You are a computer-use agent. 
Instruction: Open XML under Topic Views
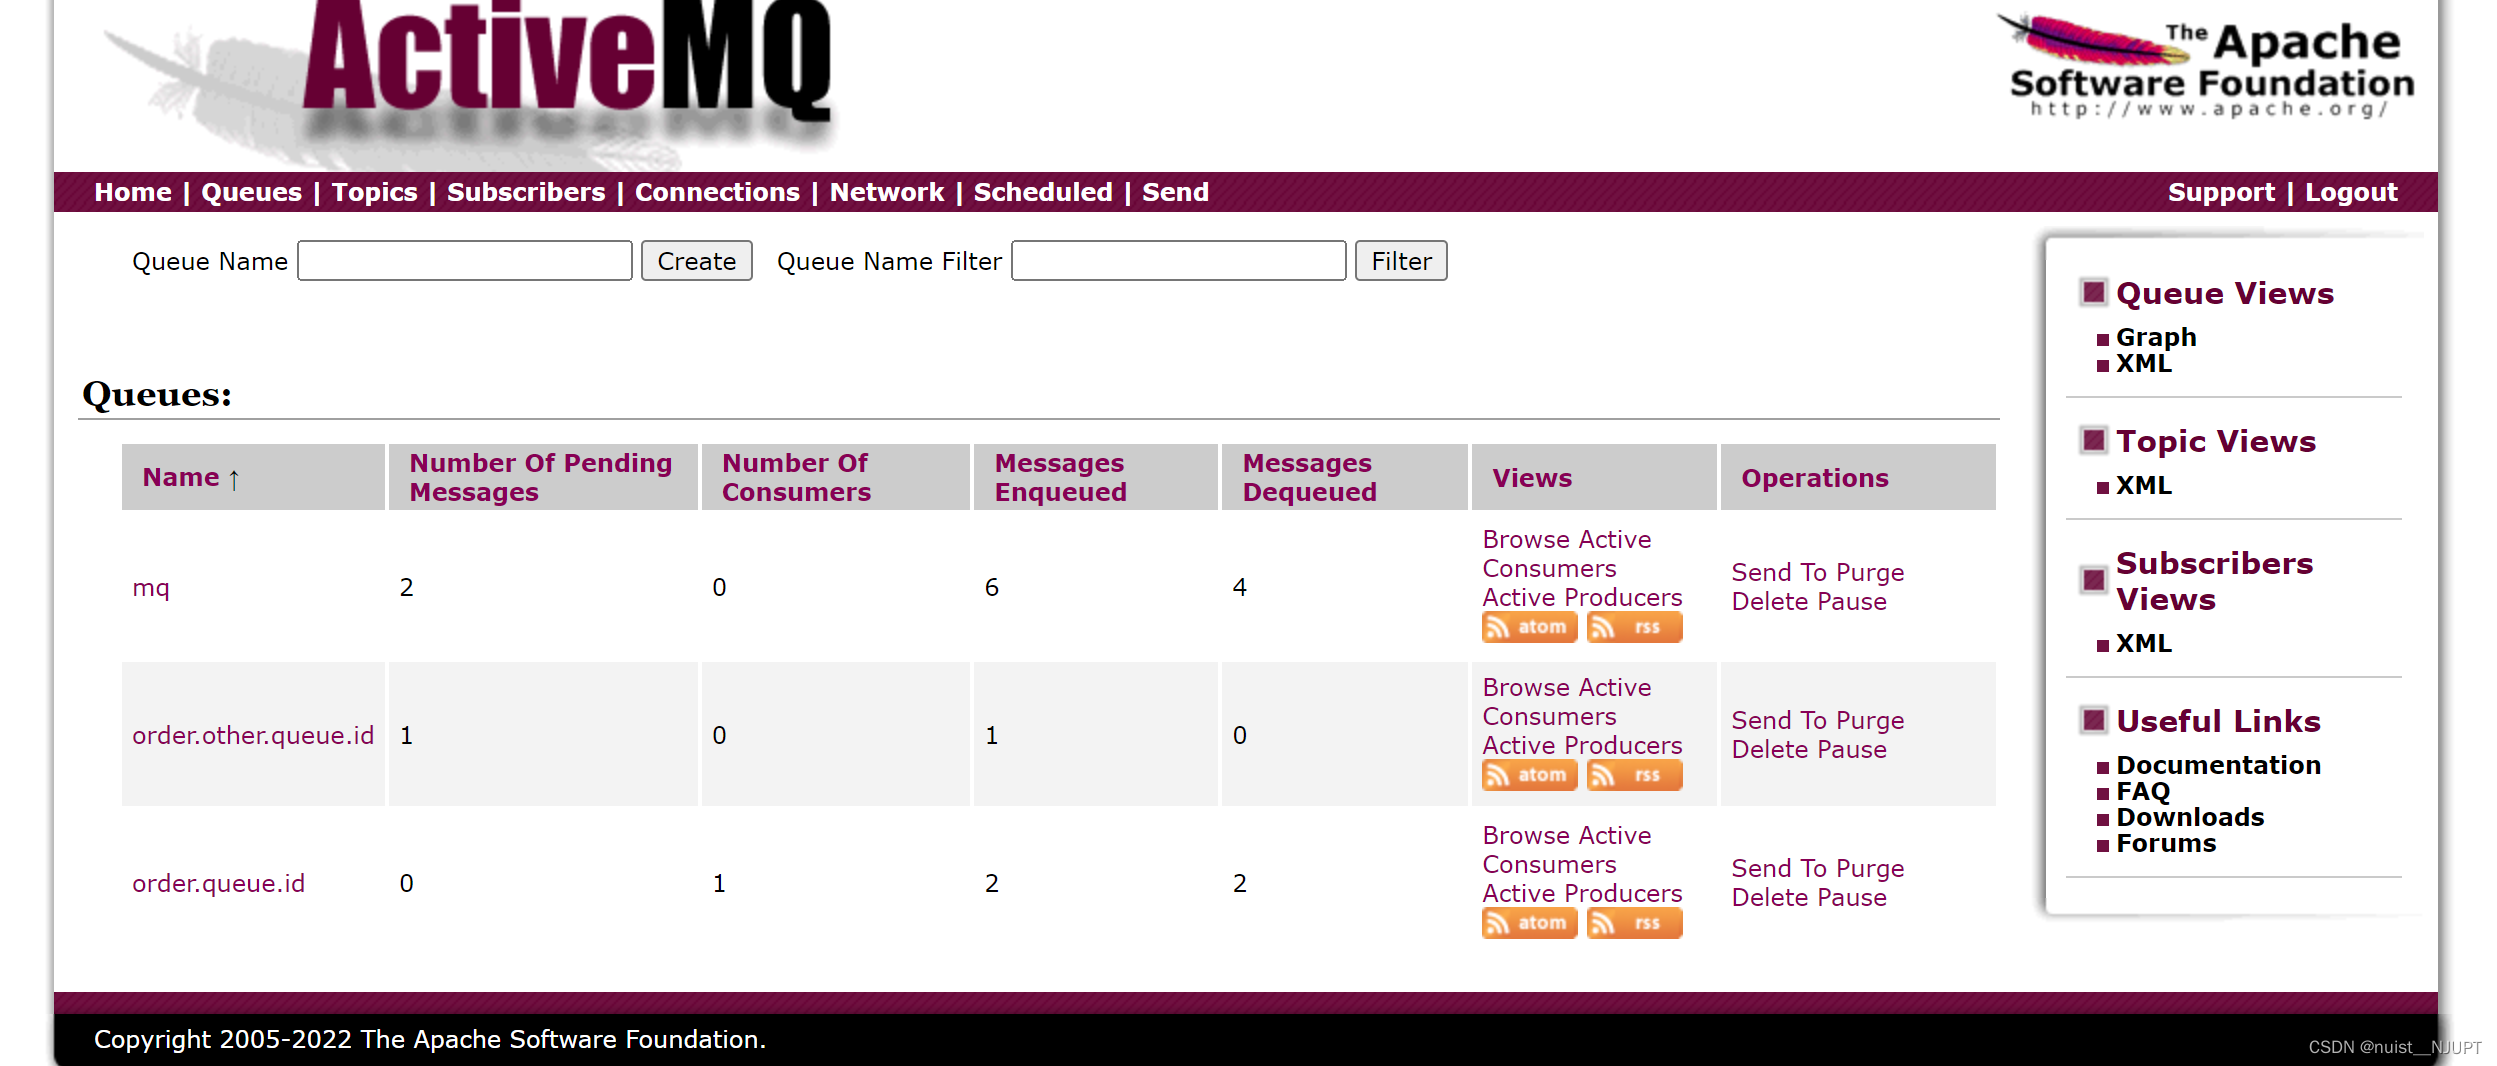click(2144, 485)
